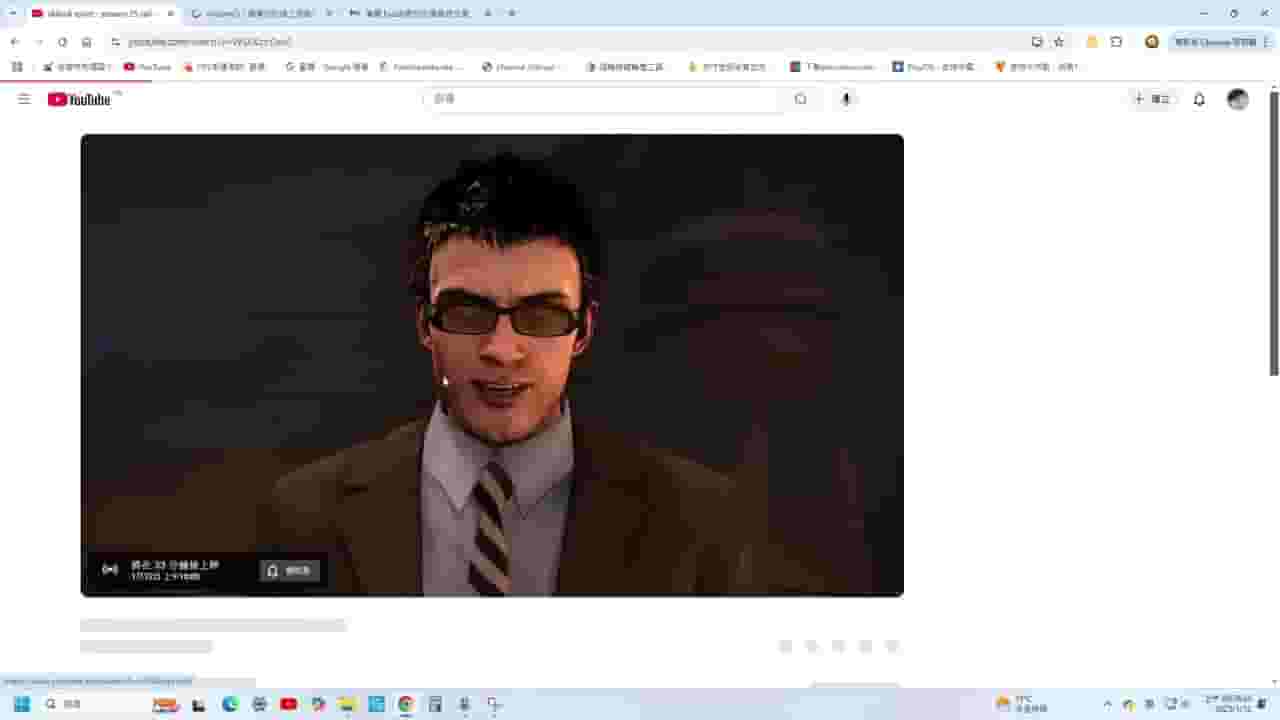1280x720 pixels.
Task: Open the YouTube account avatar menu
Action: coord(1238,99)
